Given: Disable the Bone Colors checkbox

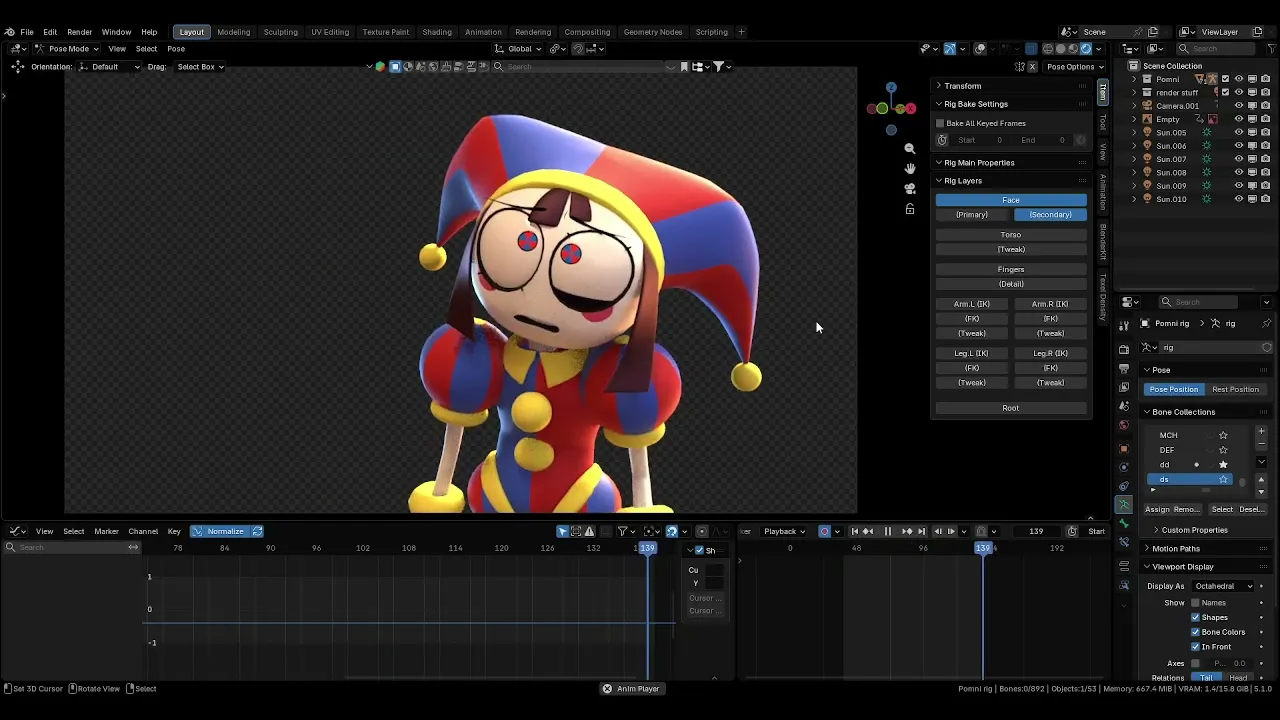Looking at the screenshot, I should point(1195,632).
